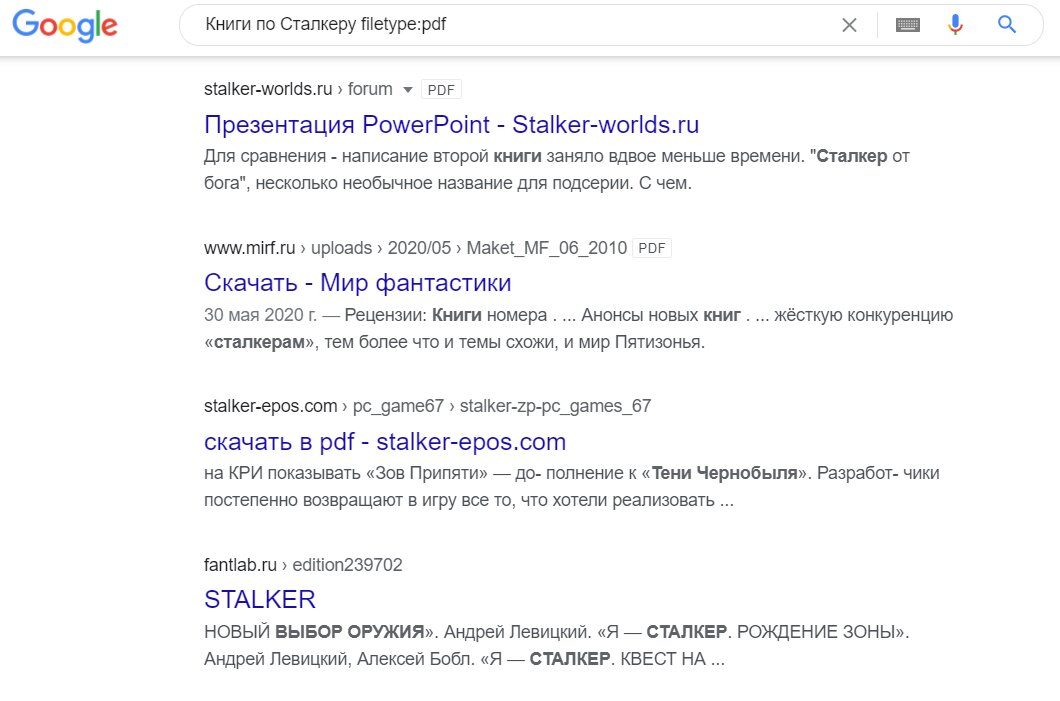Click snippet 'на КРИ показывать «Зов Припяти»'
The image size is (1060, 701).
[x=345, y=473]
